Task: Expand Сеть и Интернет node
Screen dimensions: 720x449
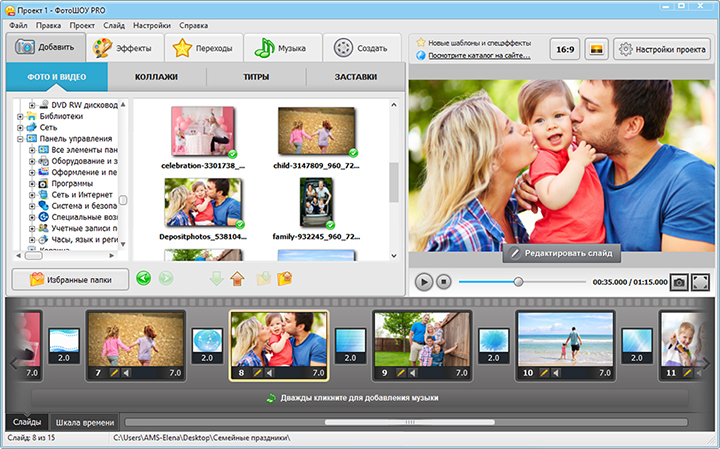Action: tap(32, 195)
